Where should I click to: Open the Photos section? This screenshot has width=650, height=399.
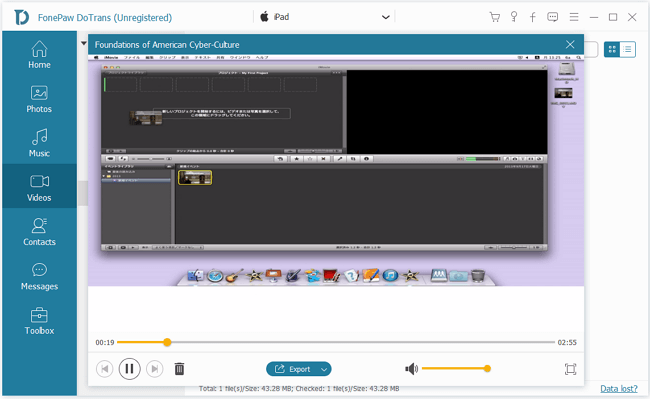coord(39,99)
